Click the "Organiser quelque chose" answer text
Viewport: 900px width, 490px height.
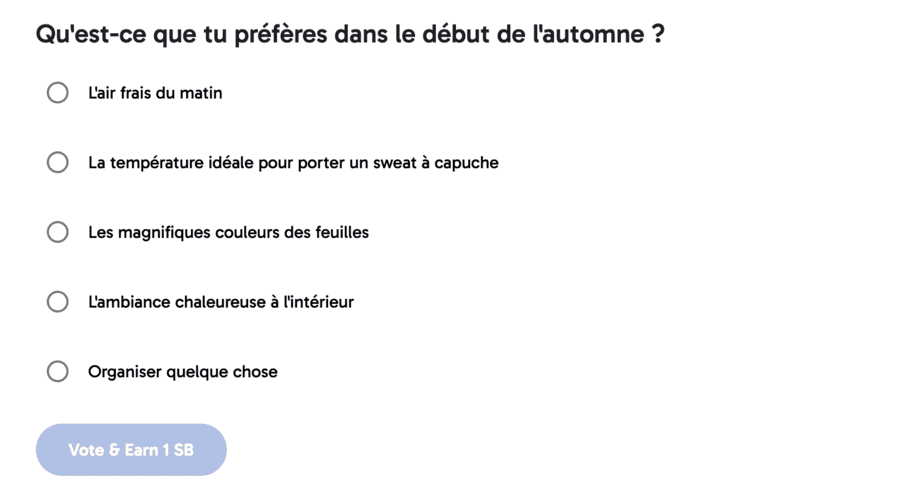point(183,372)
